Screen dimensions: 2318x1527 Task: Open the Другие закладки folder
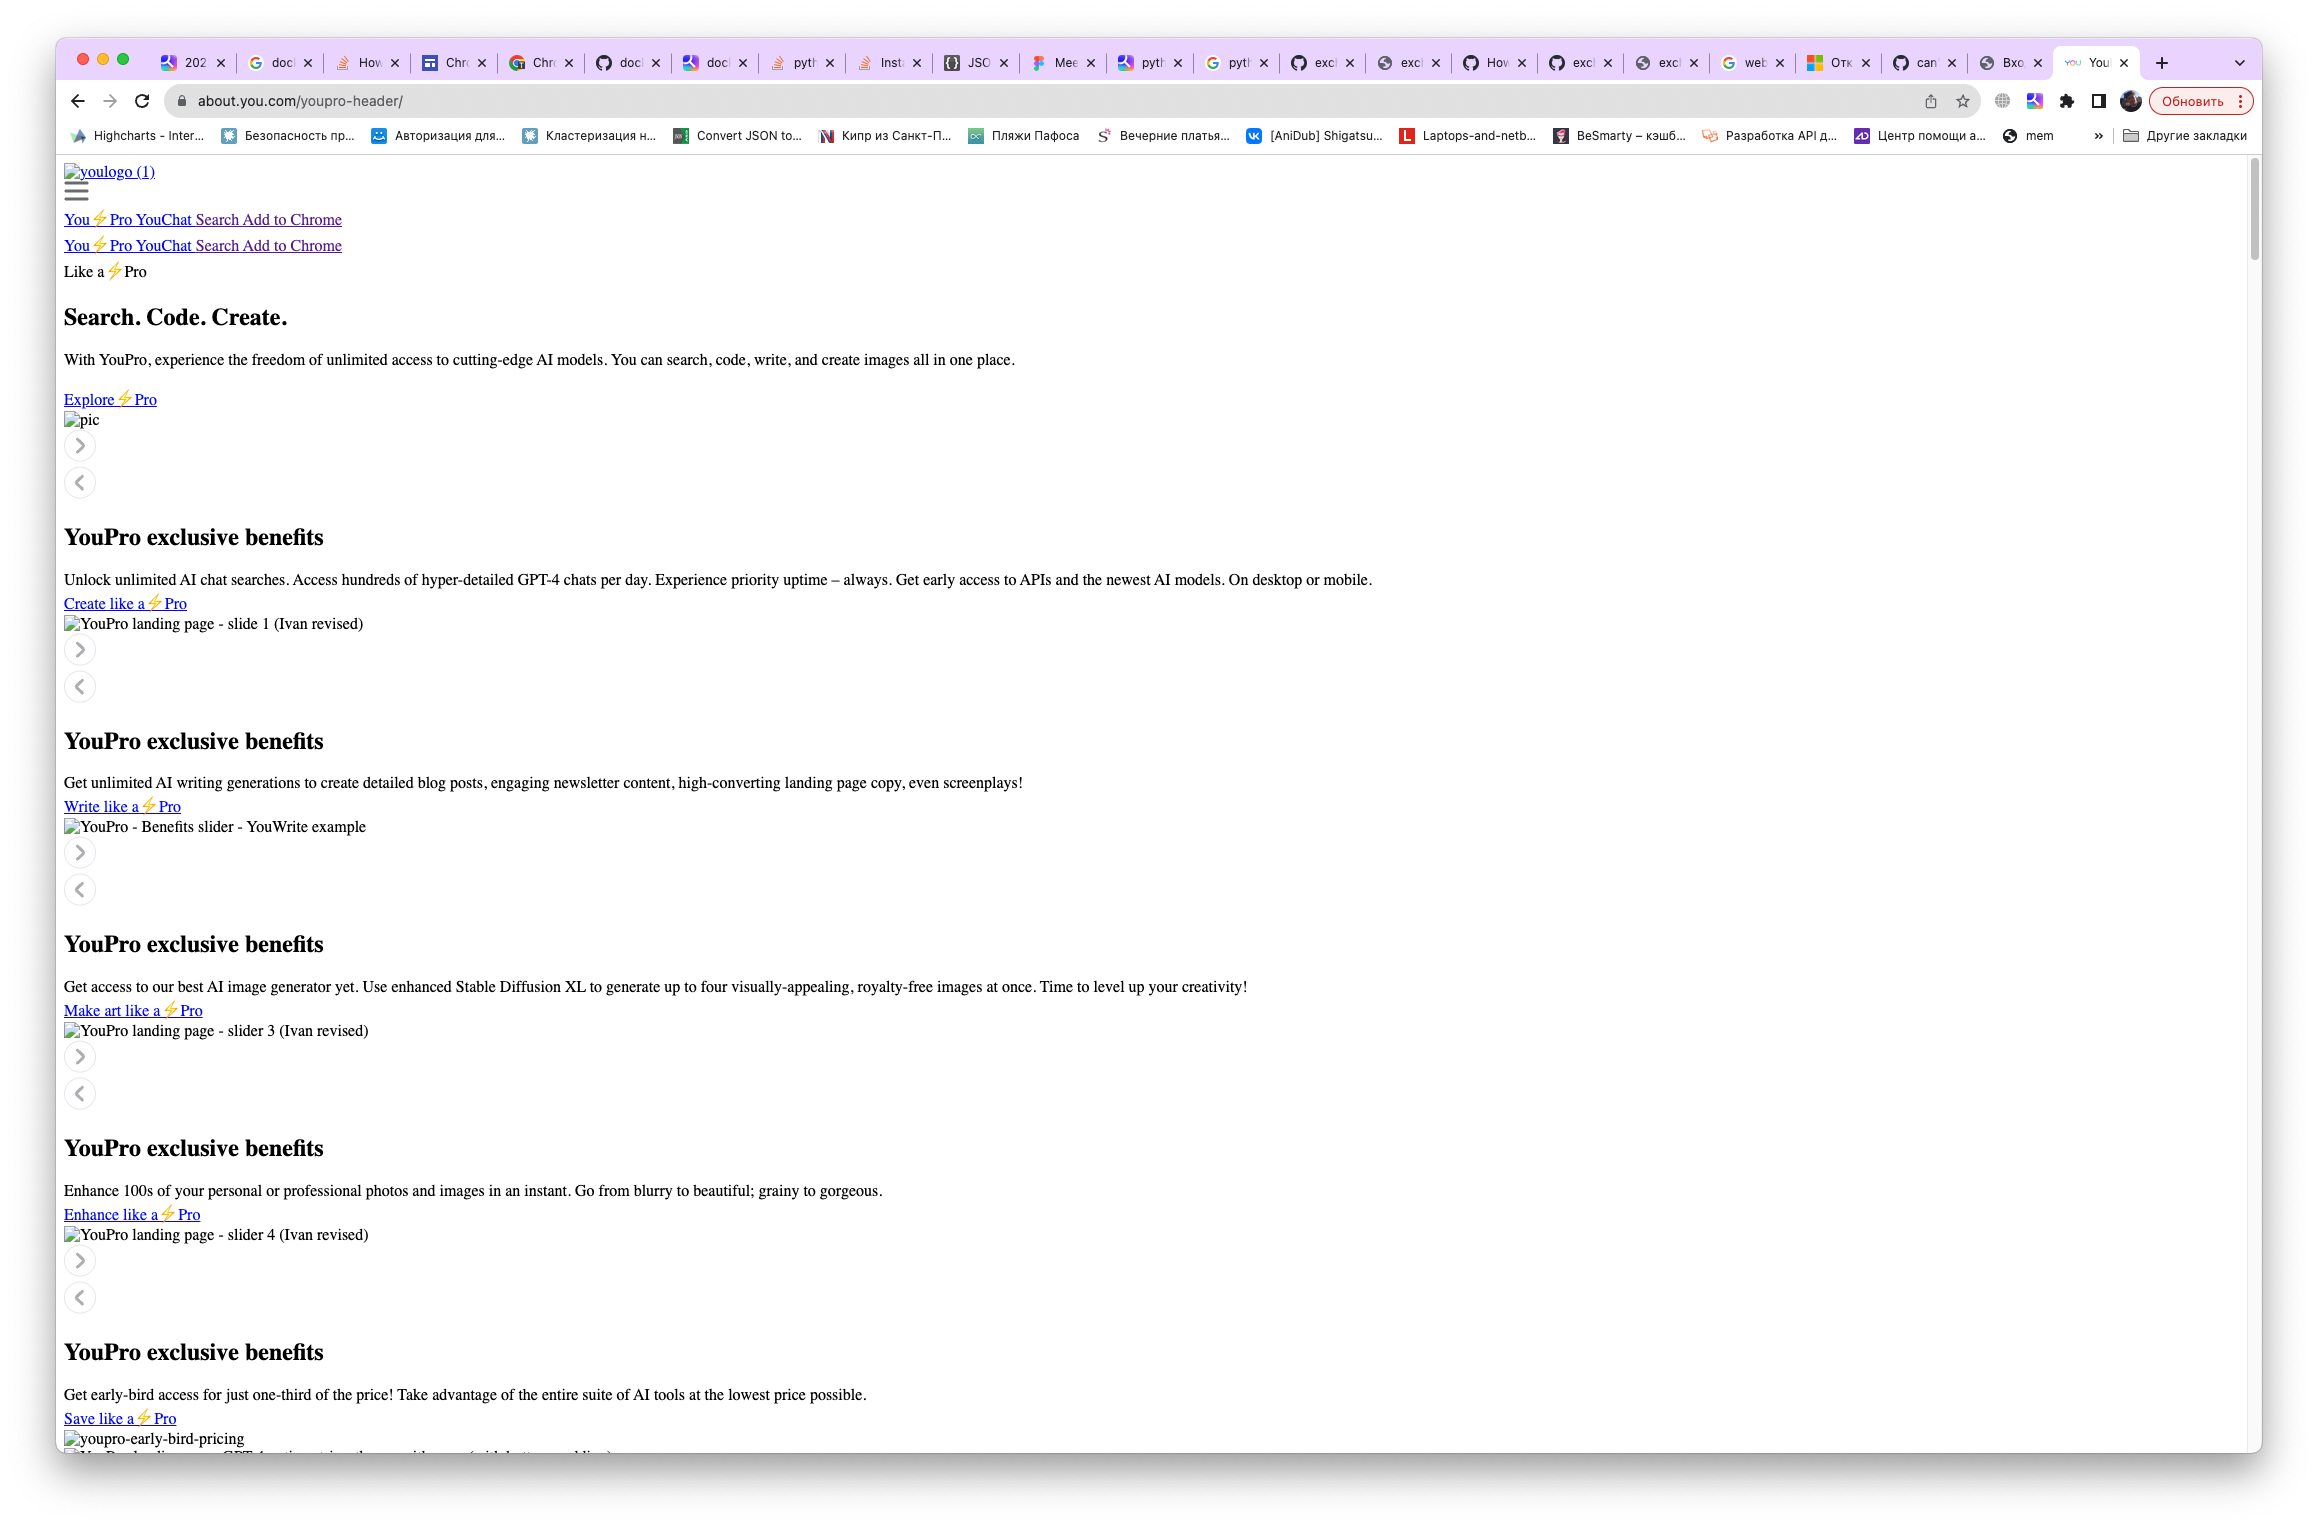click(x=2185, y=136)
